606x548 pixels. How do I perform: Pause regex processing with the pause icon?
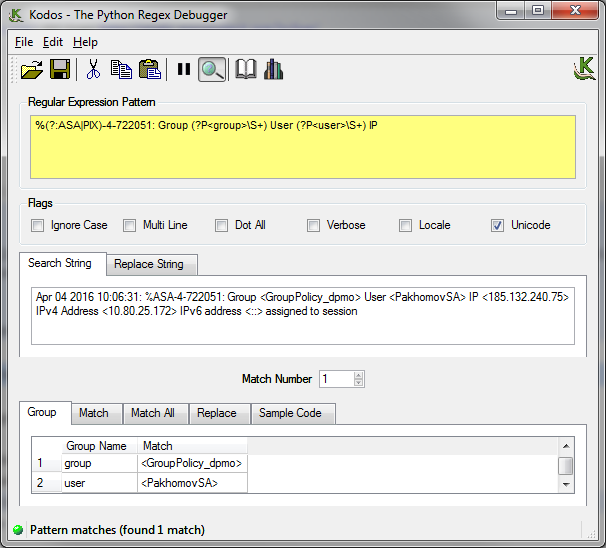183,69
